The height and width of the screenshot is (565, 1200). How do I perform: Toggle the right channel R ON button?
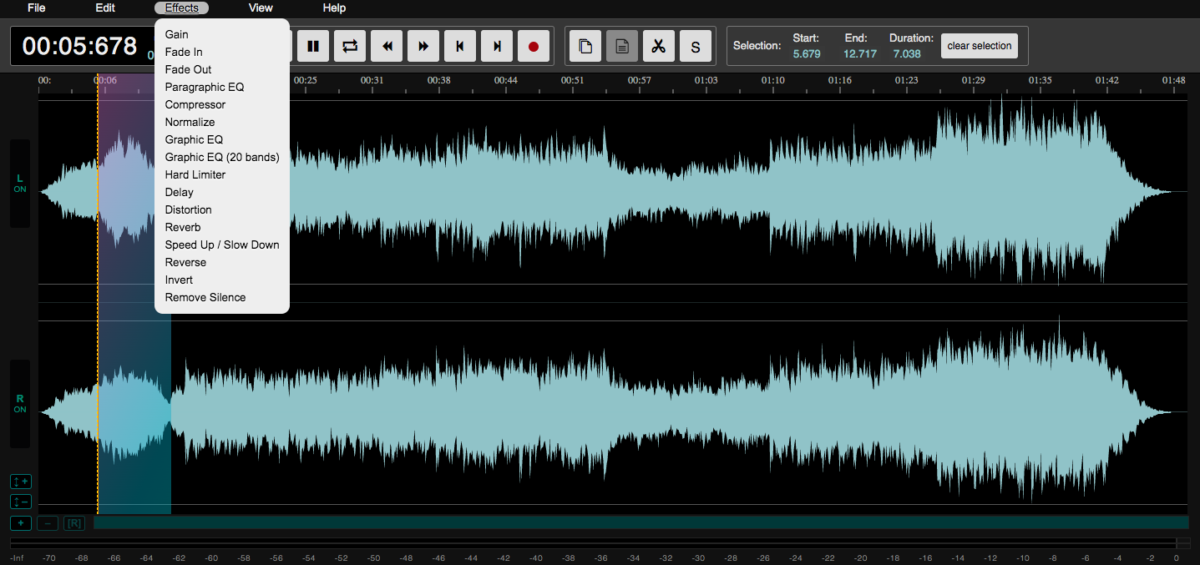(x=20, y=404)
